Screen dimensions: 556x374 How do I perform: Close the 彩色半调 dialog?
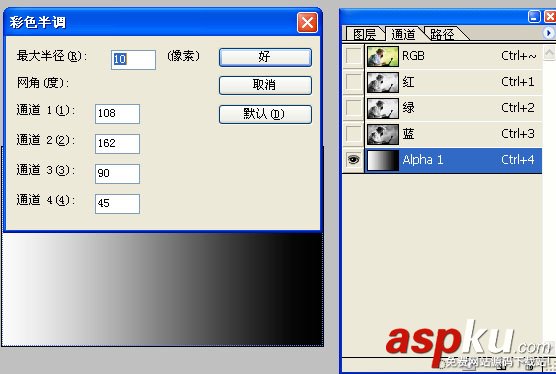307,23
